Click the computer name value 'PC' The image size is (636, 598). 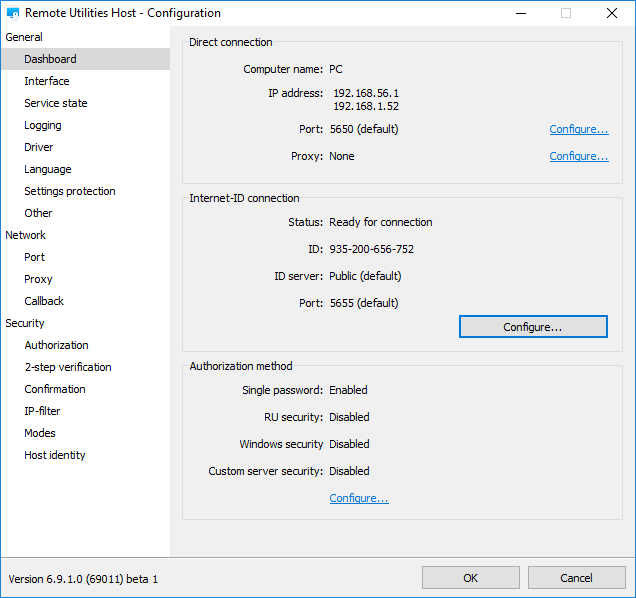pyautogui.click(x=335, y=69)
